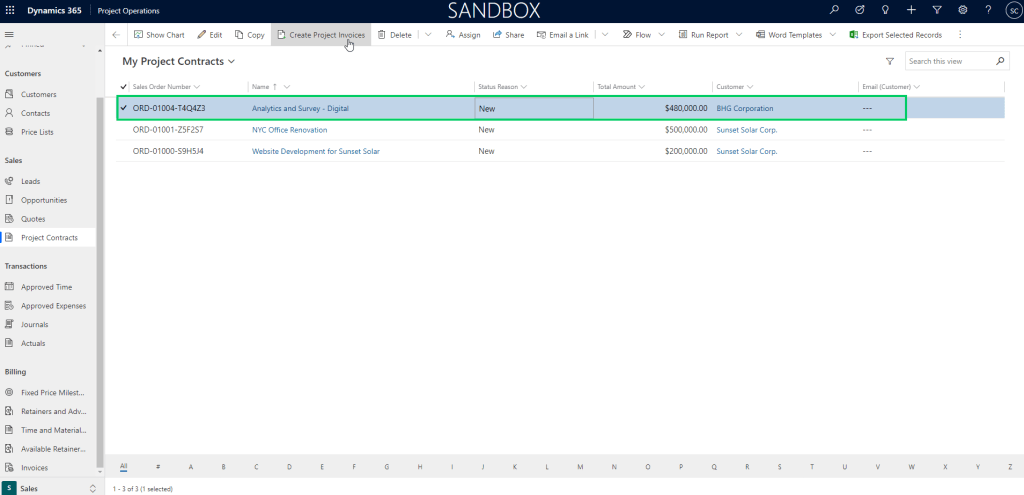Click the search magnifier in top bar
This screenshot has height=495, width=1024.
(x=835, y=10)
